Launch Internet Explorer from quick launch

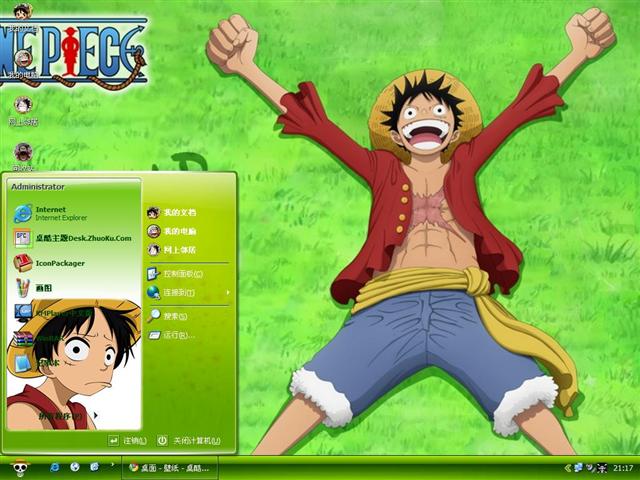(x=55, y=467)
